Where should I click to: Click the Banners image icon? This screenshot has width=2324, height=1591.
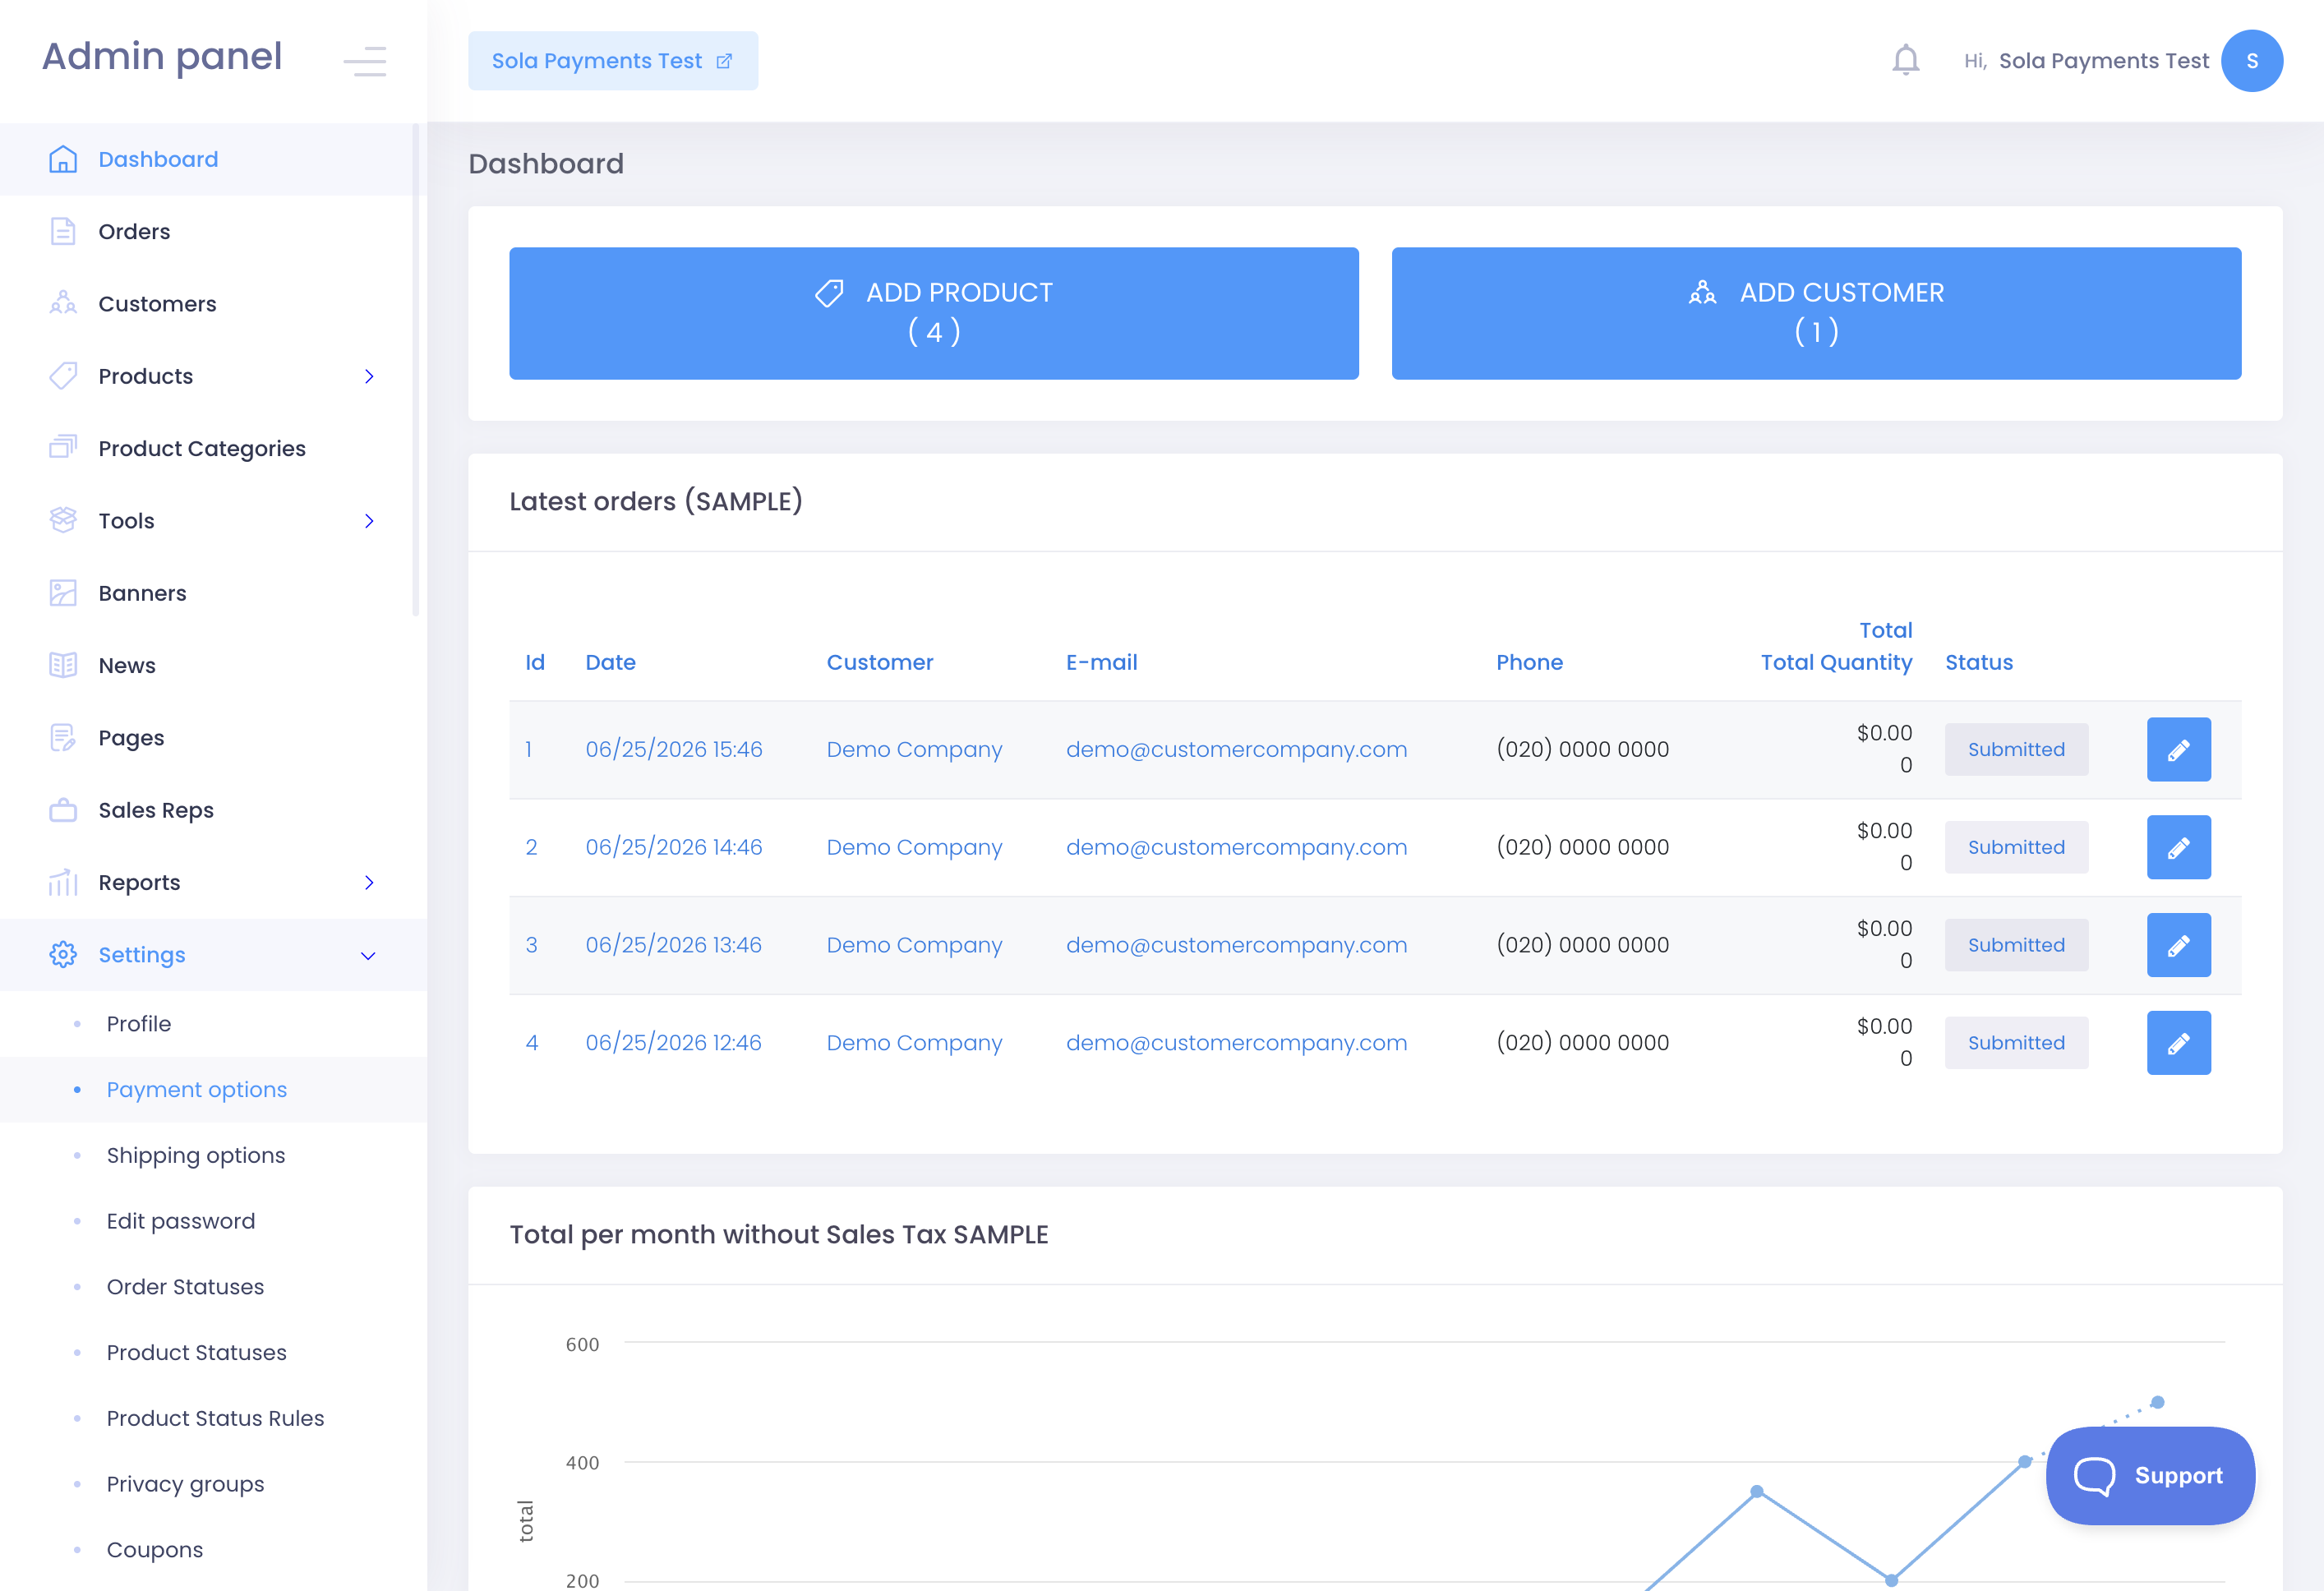(x=63, y=593)
